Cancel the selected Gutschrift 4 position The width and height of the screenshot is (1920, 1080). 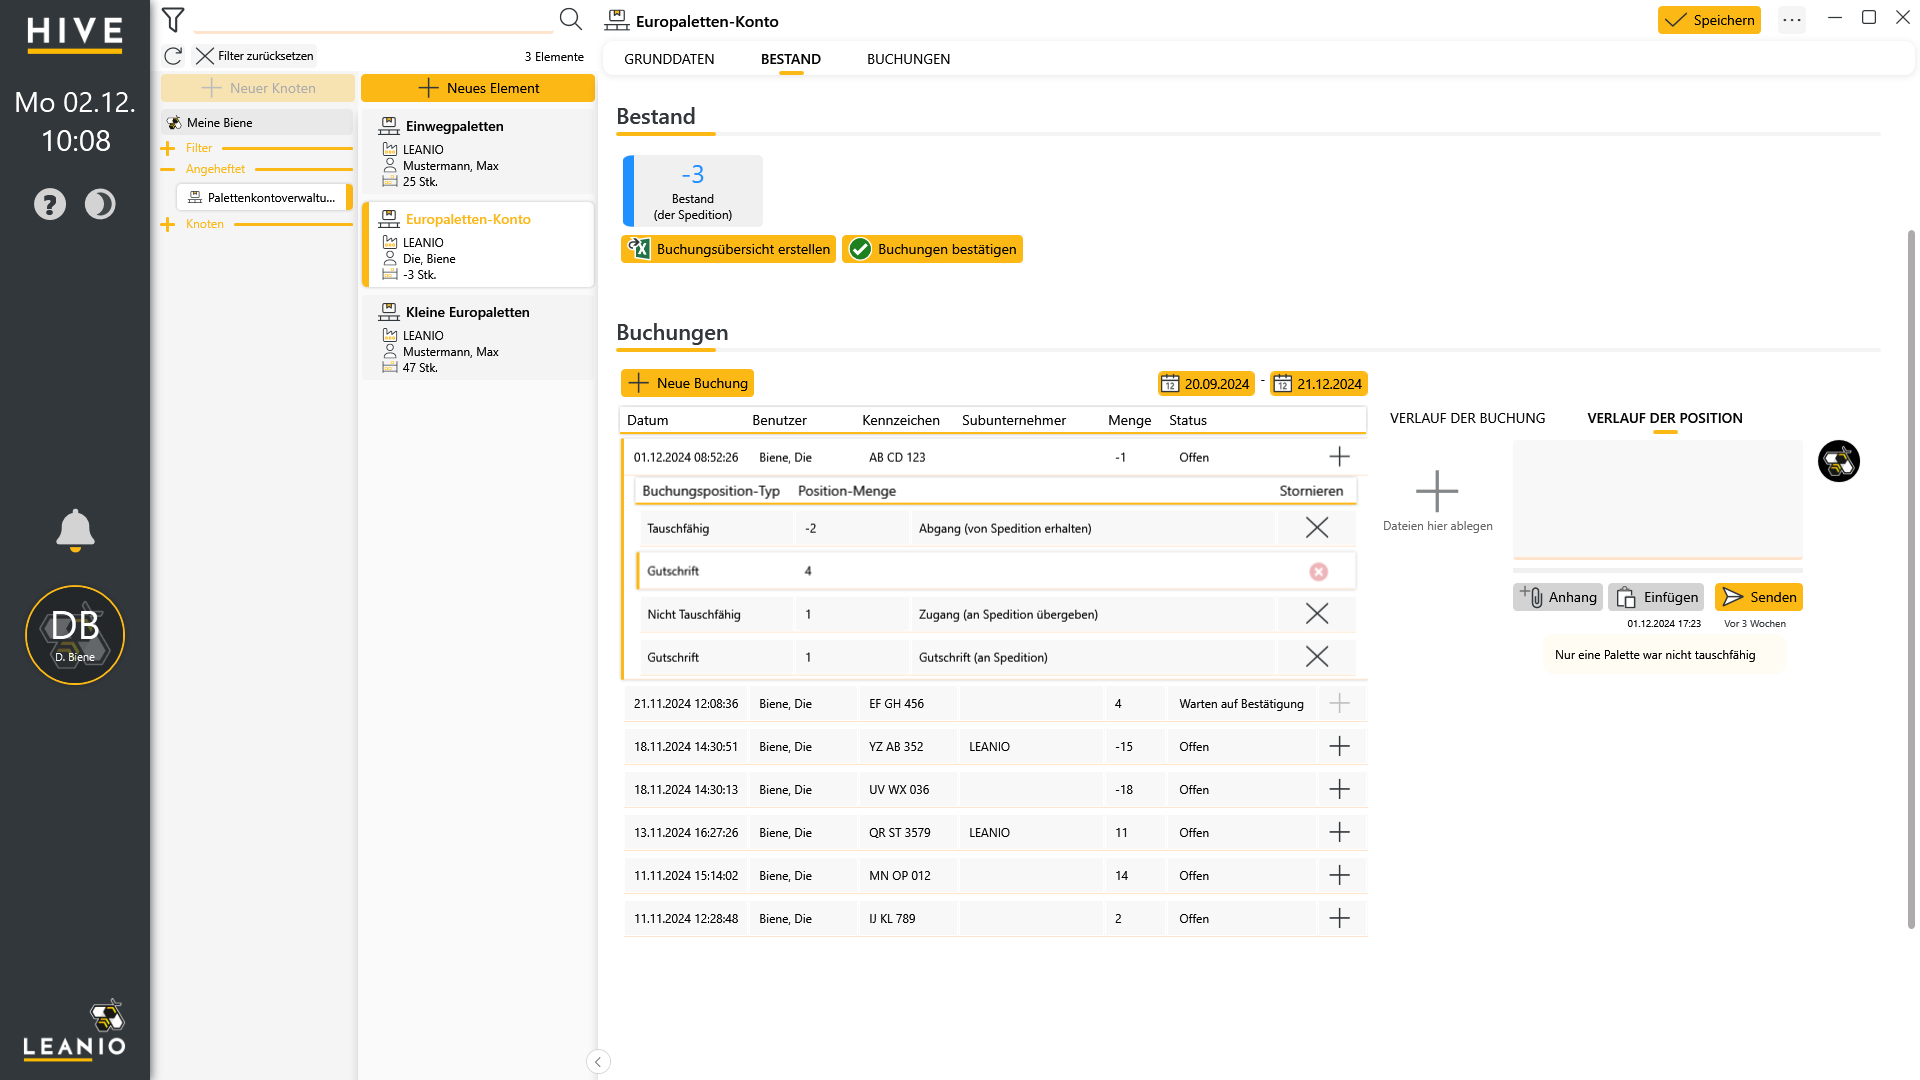click(x=1319, y=571)
